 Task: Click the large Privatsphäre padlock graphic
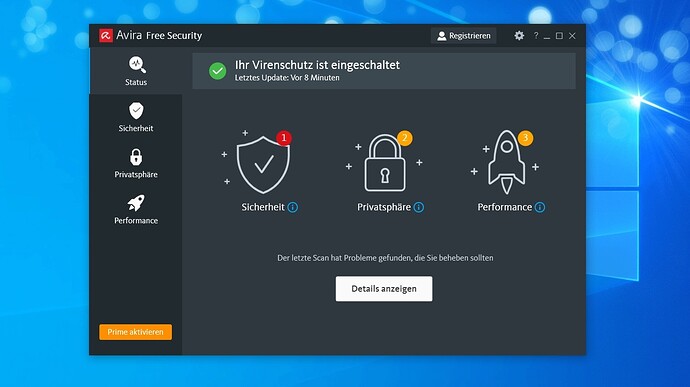click(385, 163)
